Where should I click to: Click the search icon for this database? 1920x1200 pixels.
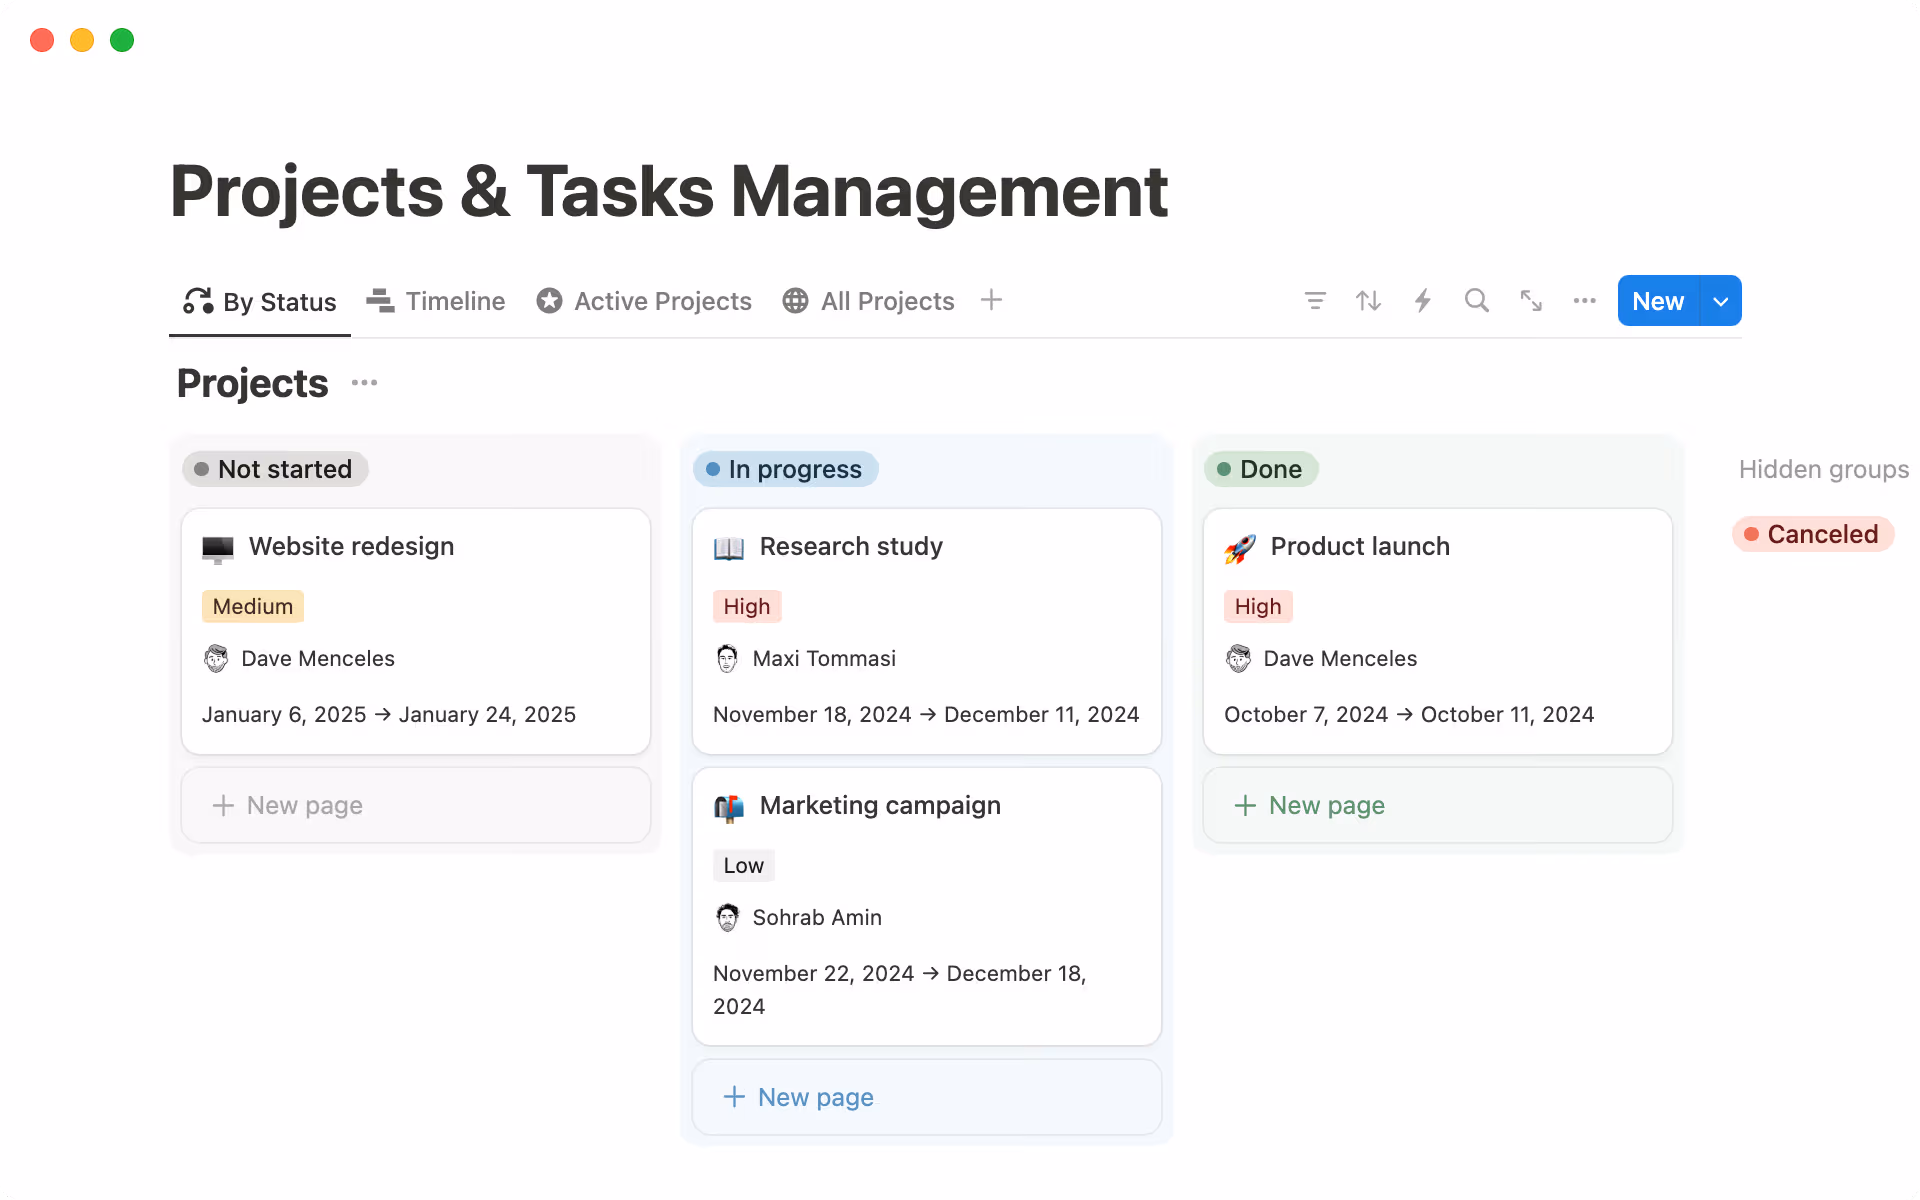(1476, 300)
